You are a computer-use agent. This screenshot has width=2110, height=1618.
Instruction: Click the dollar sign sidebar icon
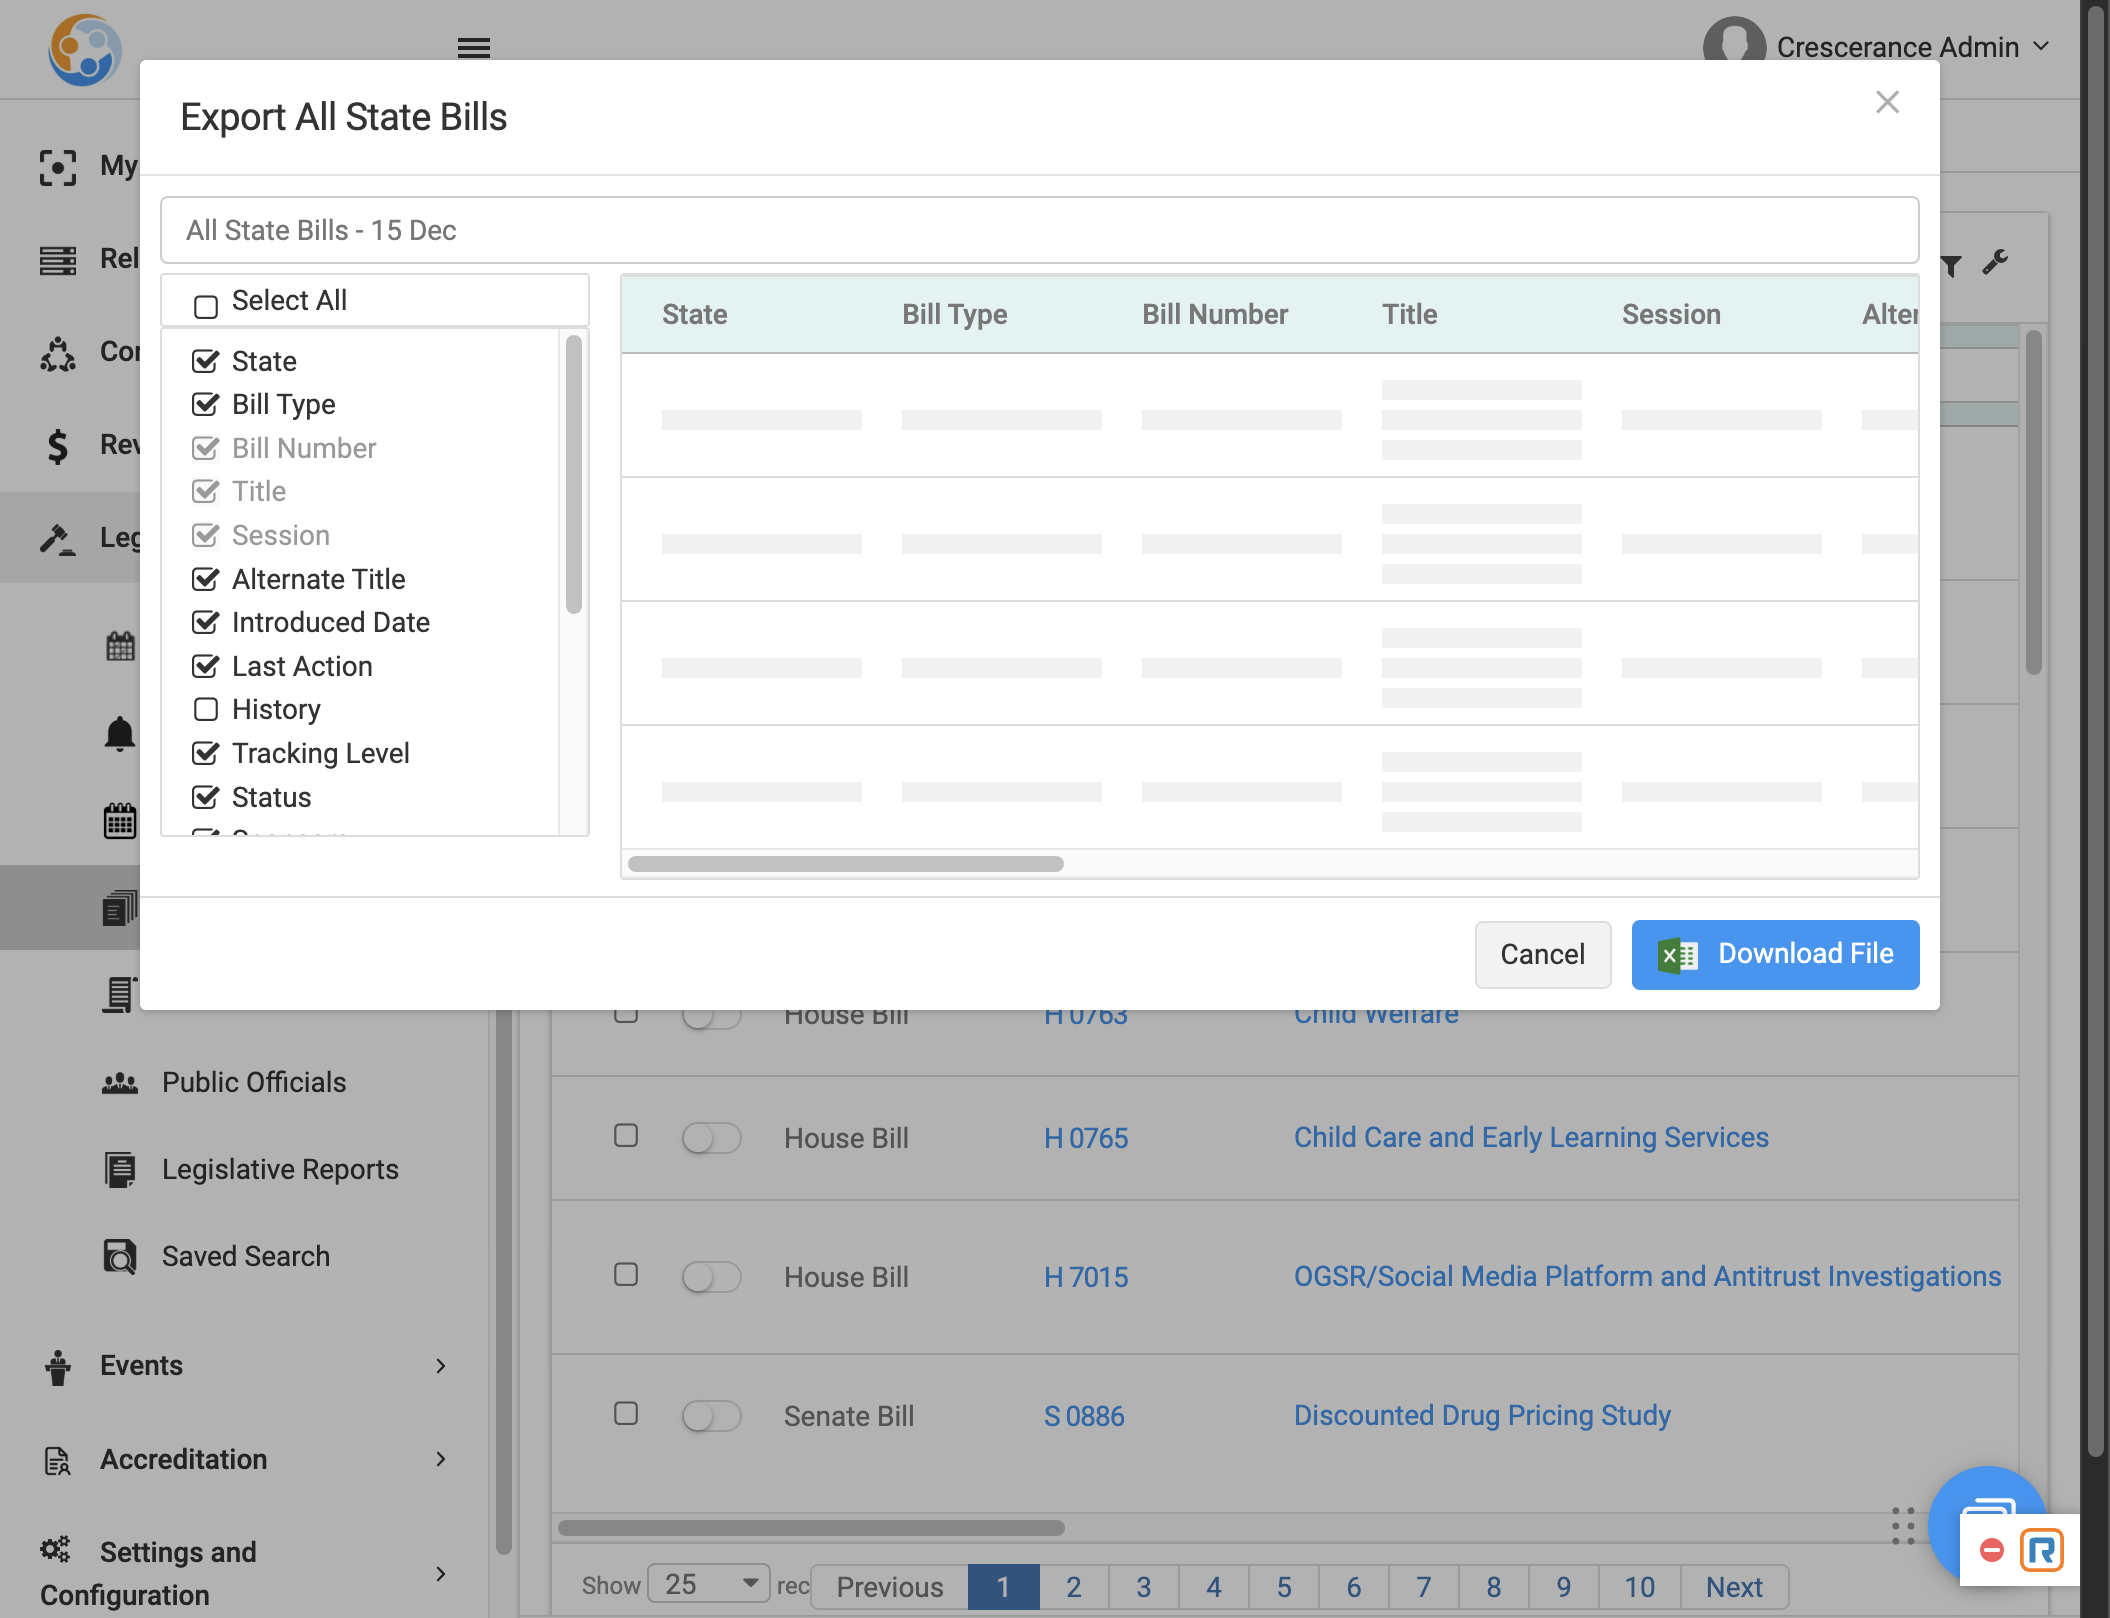coord(58,445)
